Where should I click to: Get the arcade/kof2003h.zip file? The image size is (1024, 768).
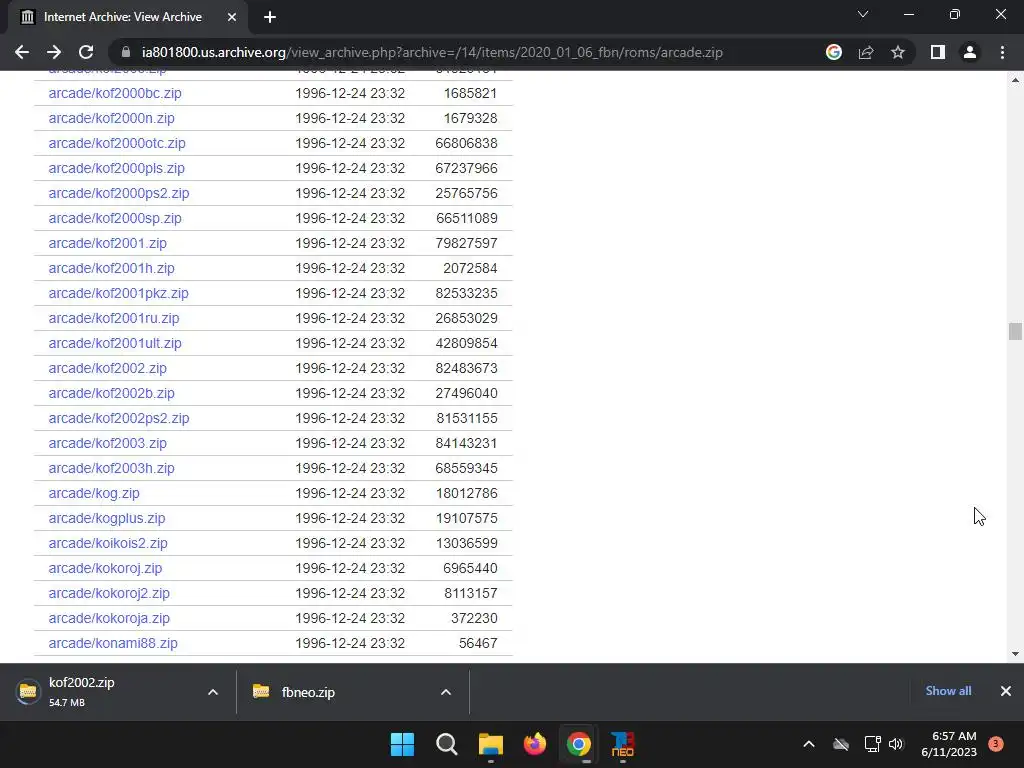pyautogui.click(x=112, y=468)
